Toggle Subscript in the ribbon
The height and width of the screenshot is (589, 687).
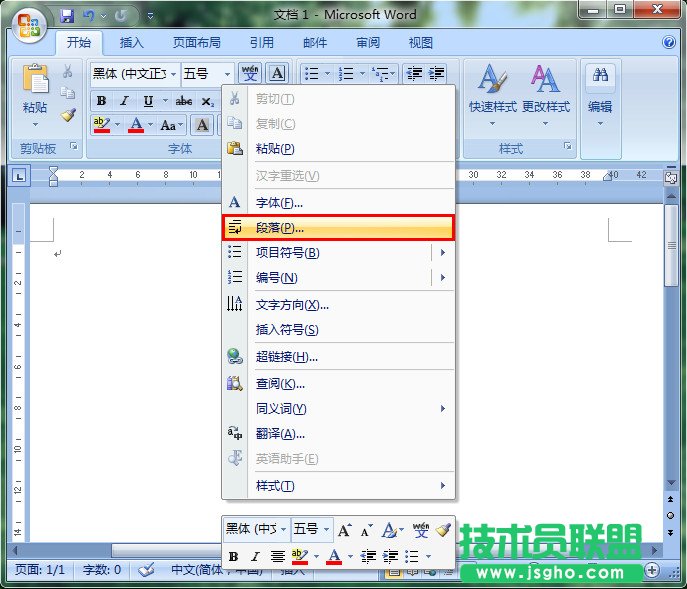[207, 101]
